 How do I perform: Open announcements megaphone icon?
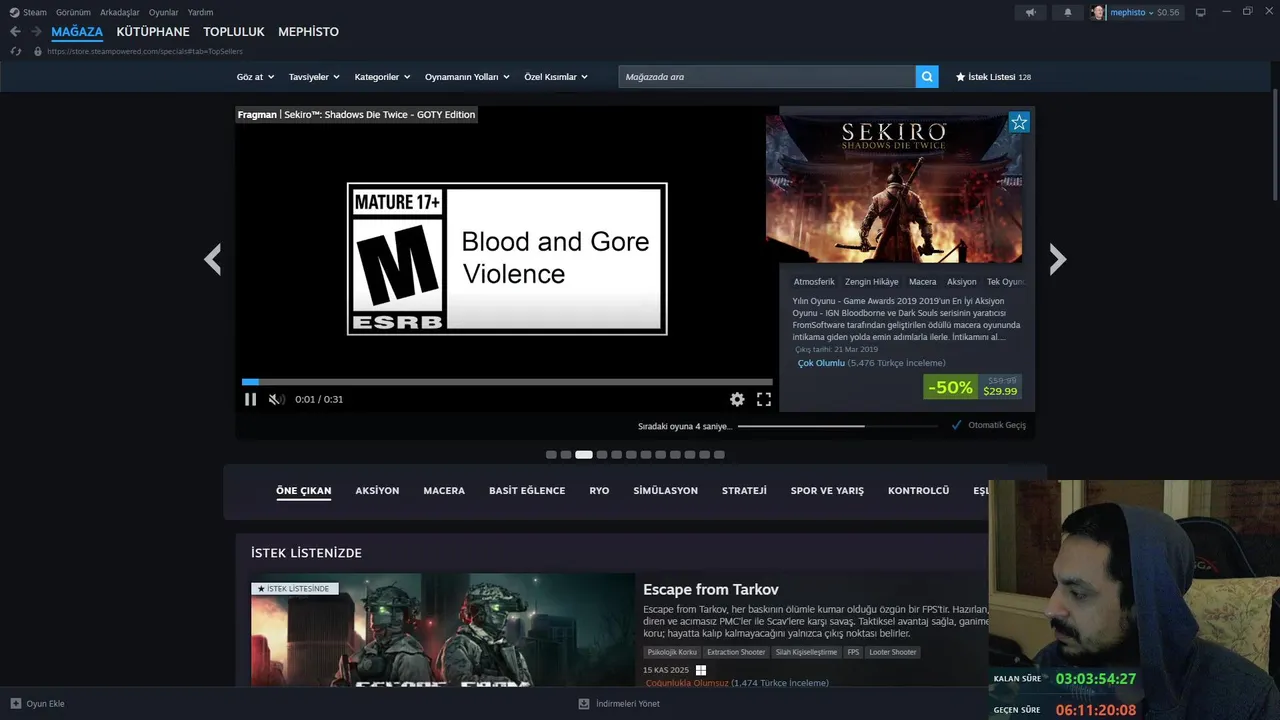(1031, 12)
